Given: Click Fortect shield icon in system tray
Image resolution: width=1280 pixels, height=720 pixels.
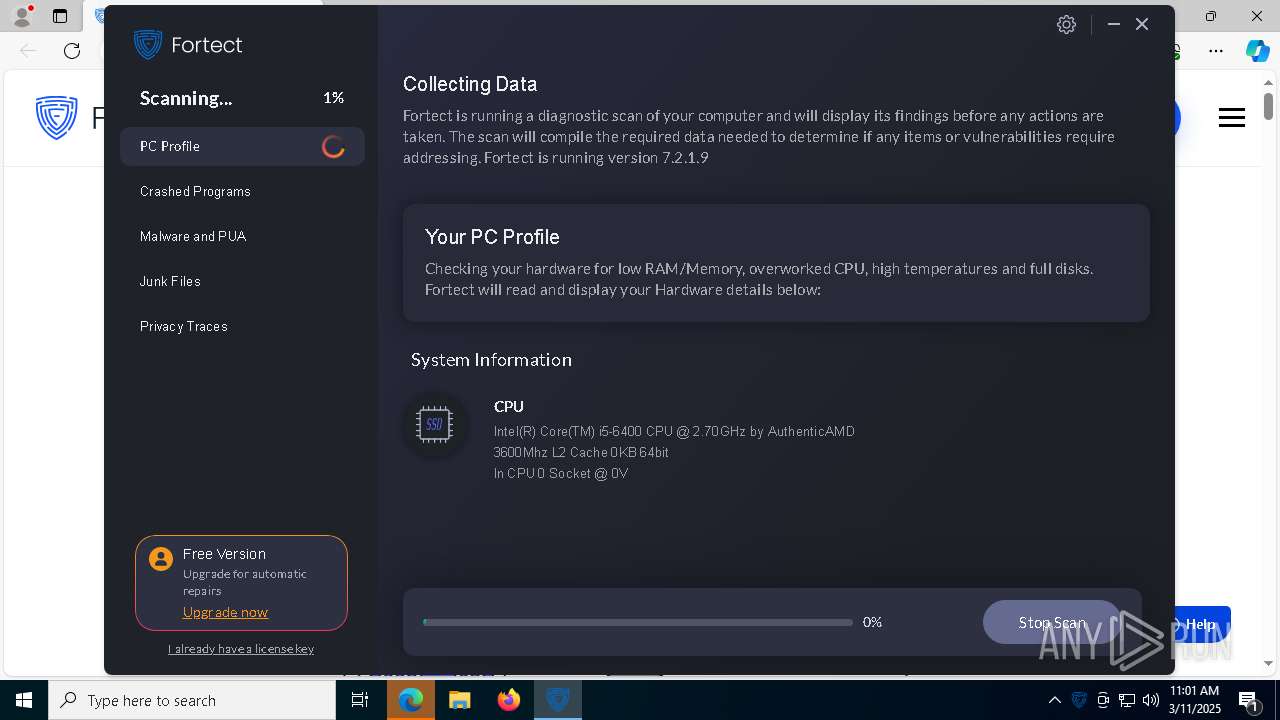Looking at the screenshot, I should (1079, 700).
